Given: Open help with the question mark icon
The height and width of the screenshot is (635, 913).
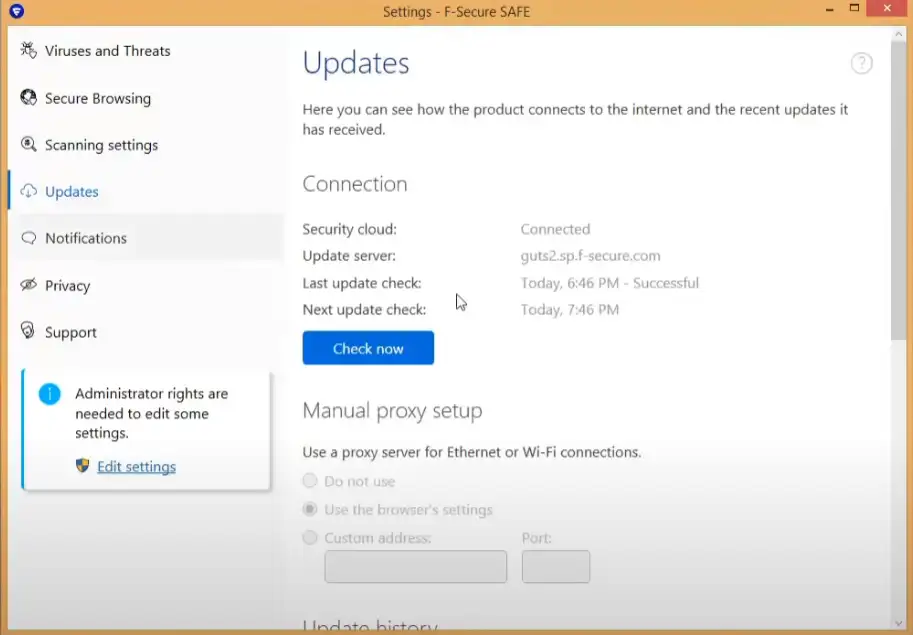Looking at the screenshot, I should click(861, 64).
